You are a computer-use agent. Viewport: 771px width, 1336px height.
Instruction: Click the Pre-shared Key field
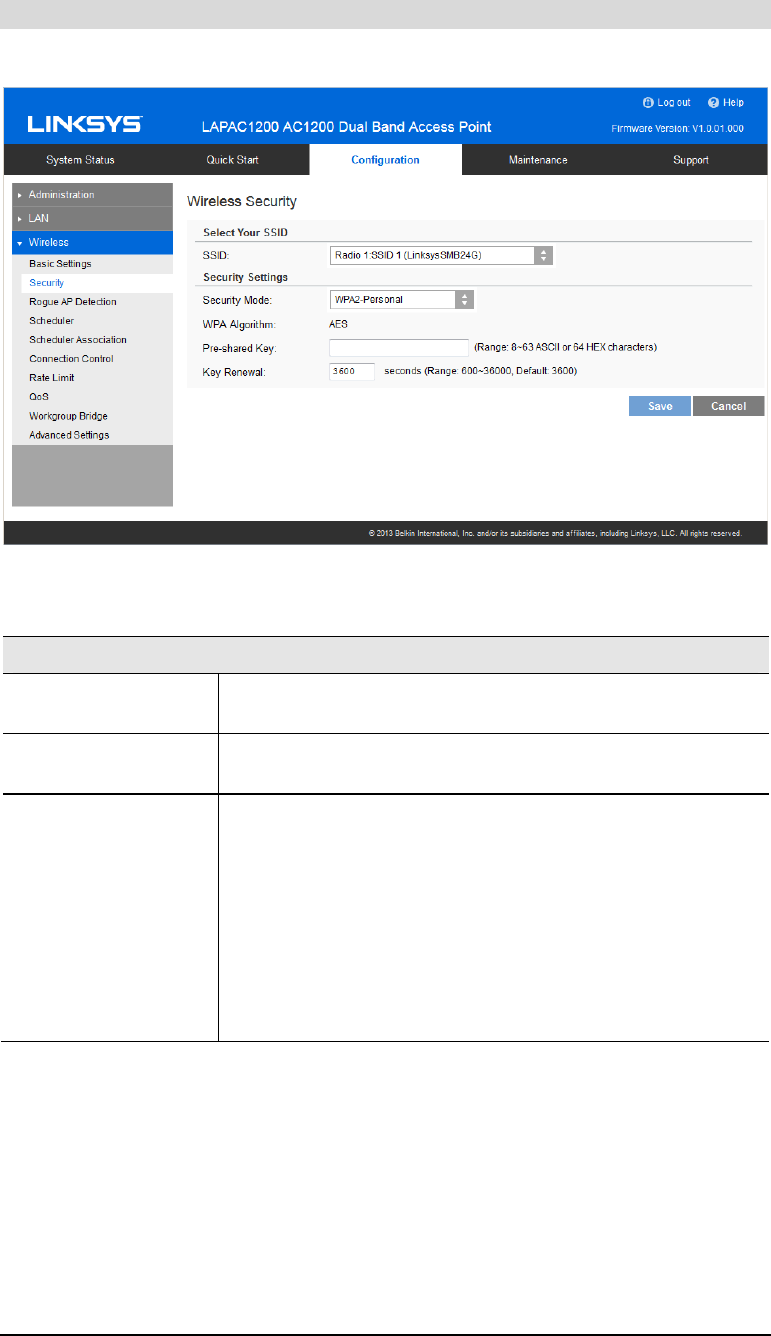tap(399, 347)
